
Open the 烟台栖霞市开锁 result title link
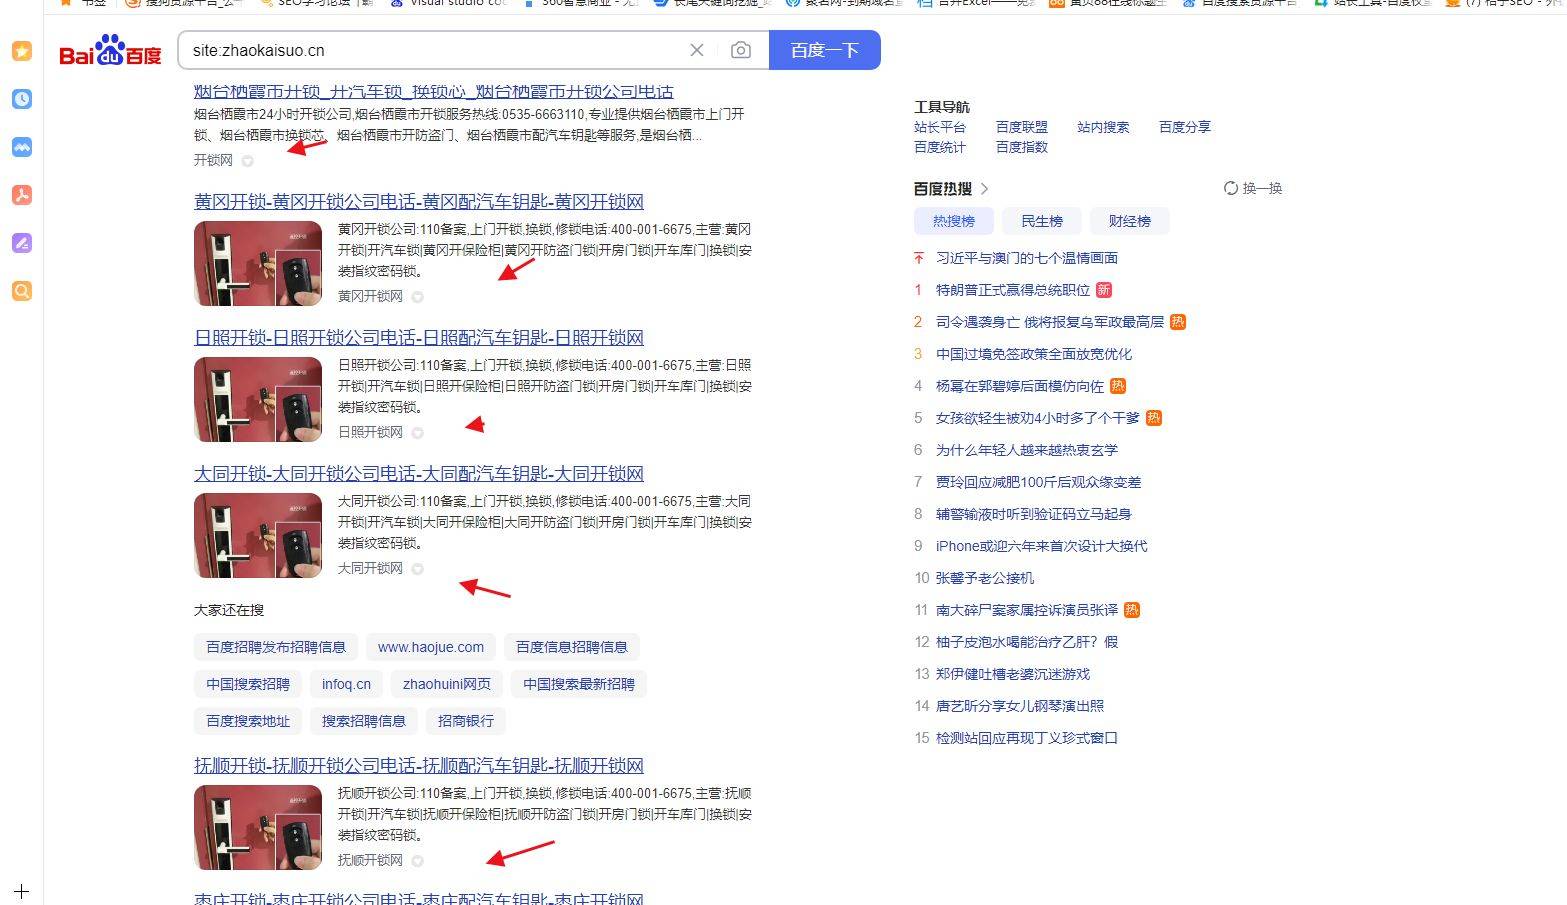434,91
